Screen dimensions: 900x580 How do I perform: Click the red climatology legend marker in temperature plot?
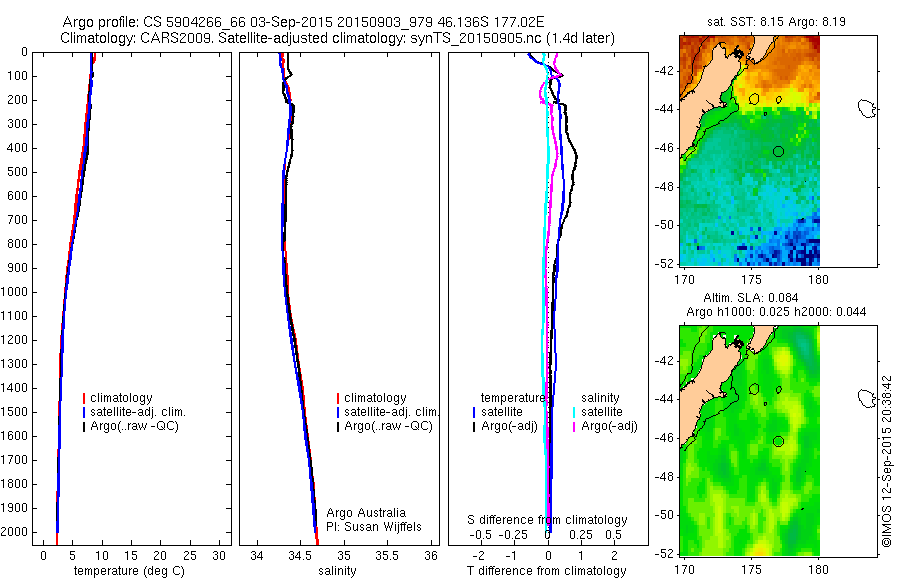(x=84, y=398)
